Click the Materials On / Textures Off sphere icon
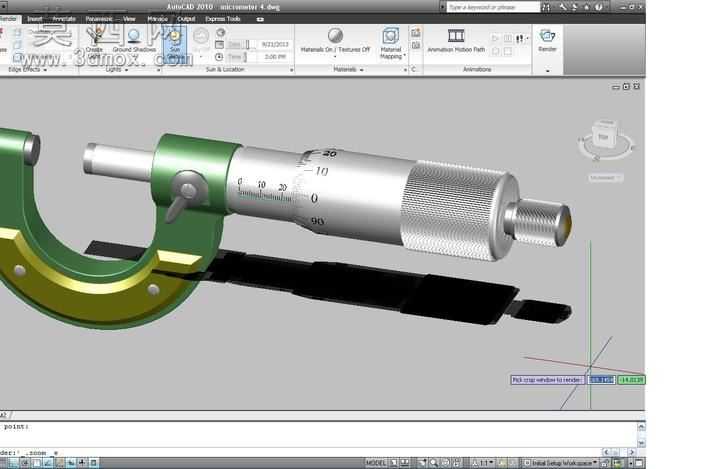 tap(335, 35)
